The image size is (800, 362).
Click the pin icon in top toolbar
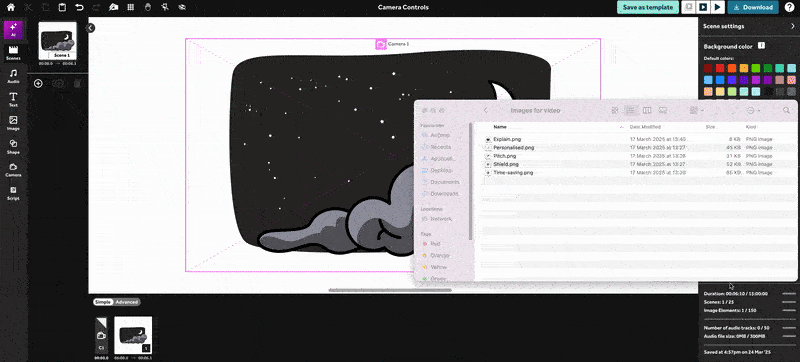click(x=165, y=7)
